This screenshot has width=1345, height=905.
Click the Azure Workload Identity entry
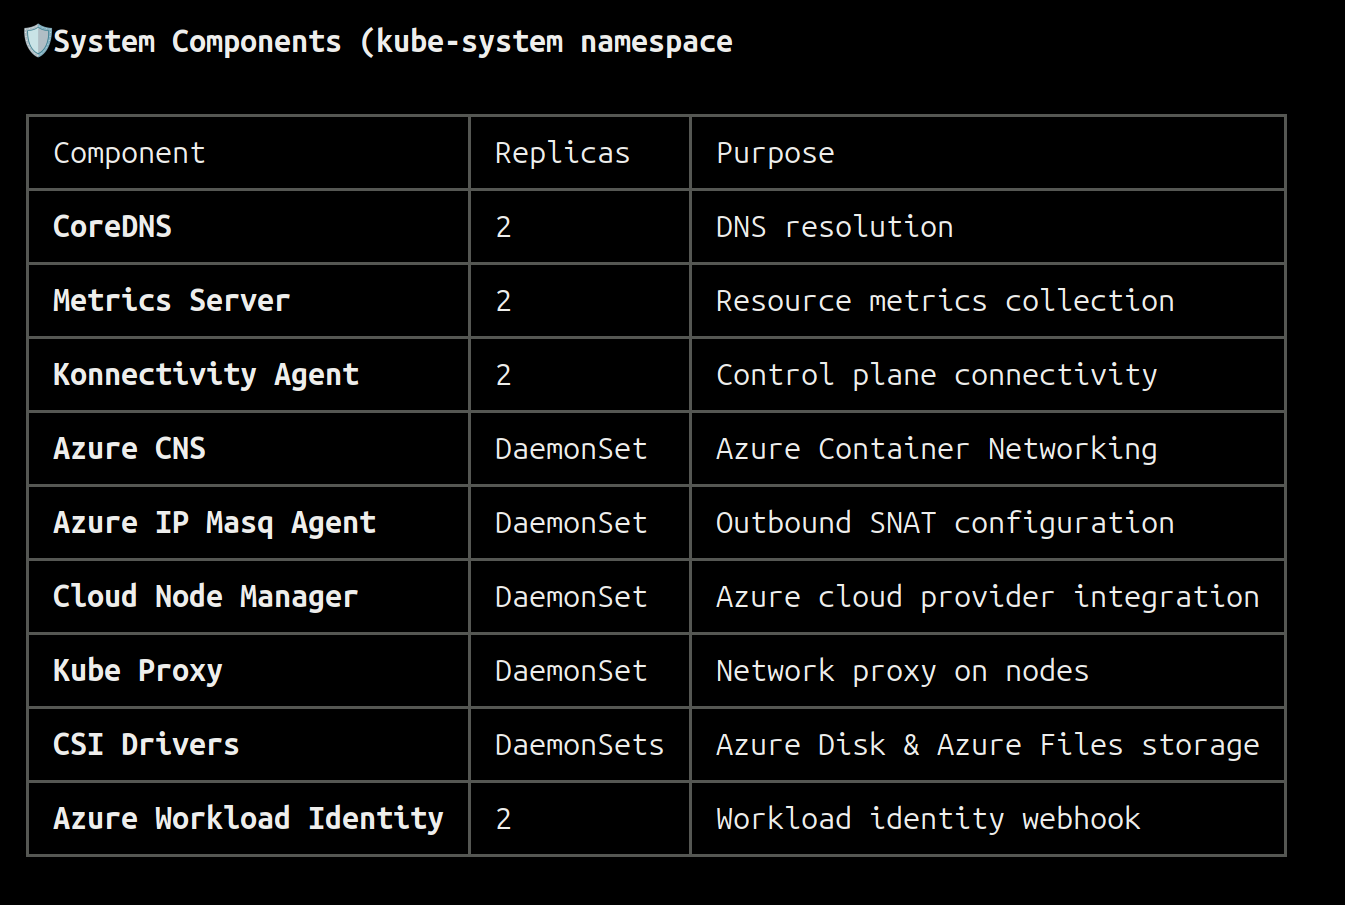tap(248, 819)
